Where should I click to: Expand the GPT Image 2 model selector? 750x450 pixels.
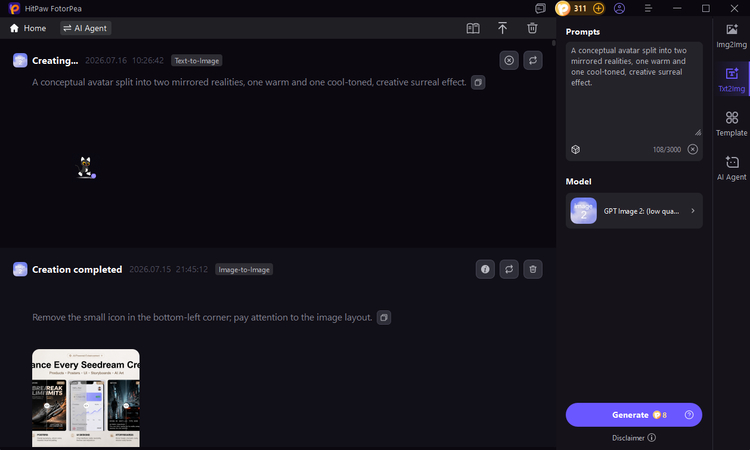tap(634, 211)
